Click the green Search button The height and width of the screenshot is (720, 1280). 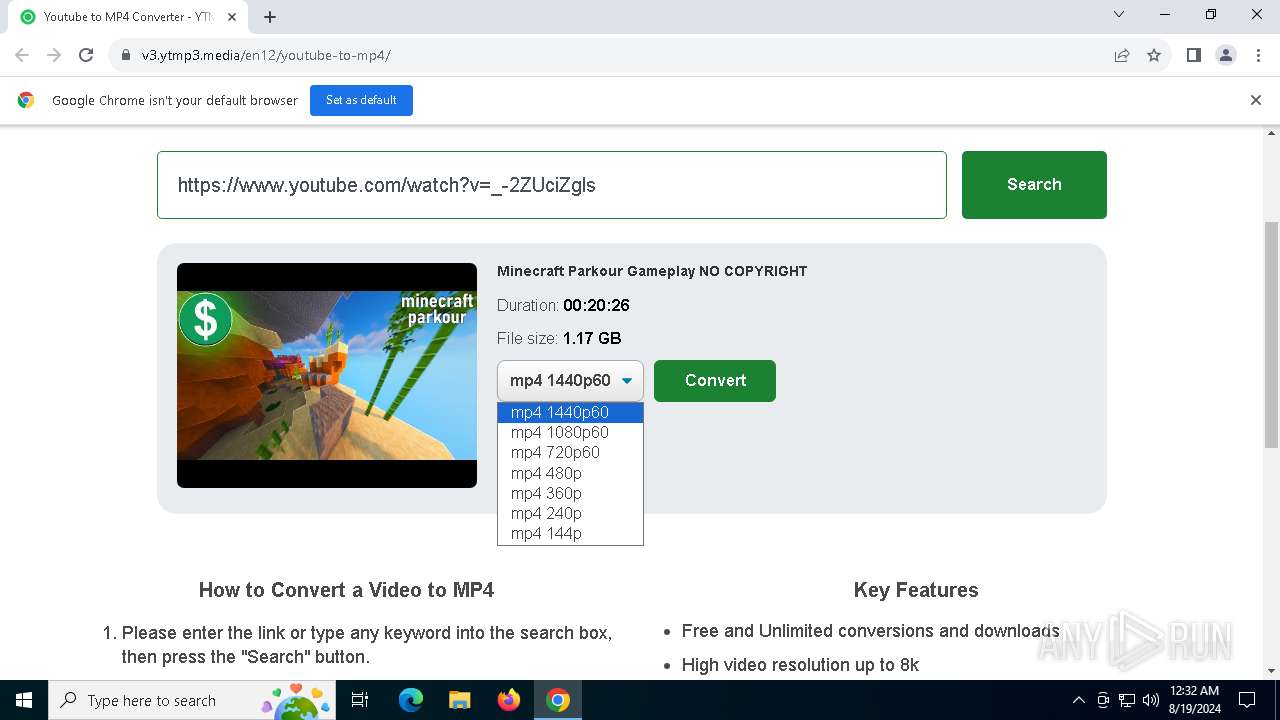click(1034, 185)
